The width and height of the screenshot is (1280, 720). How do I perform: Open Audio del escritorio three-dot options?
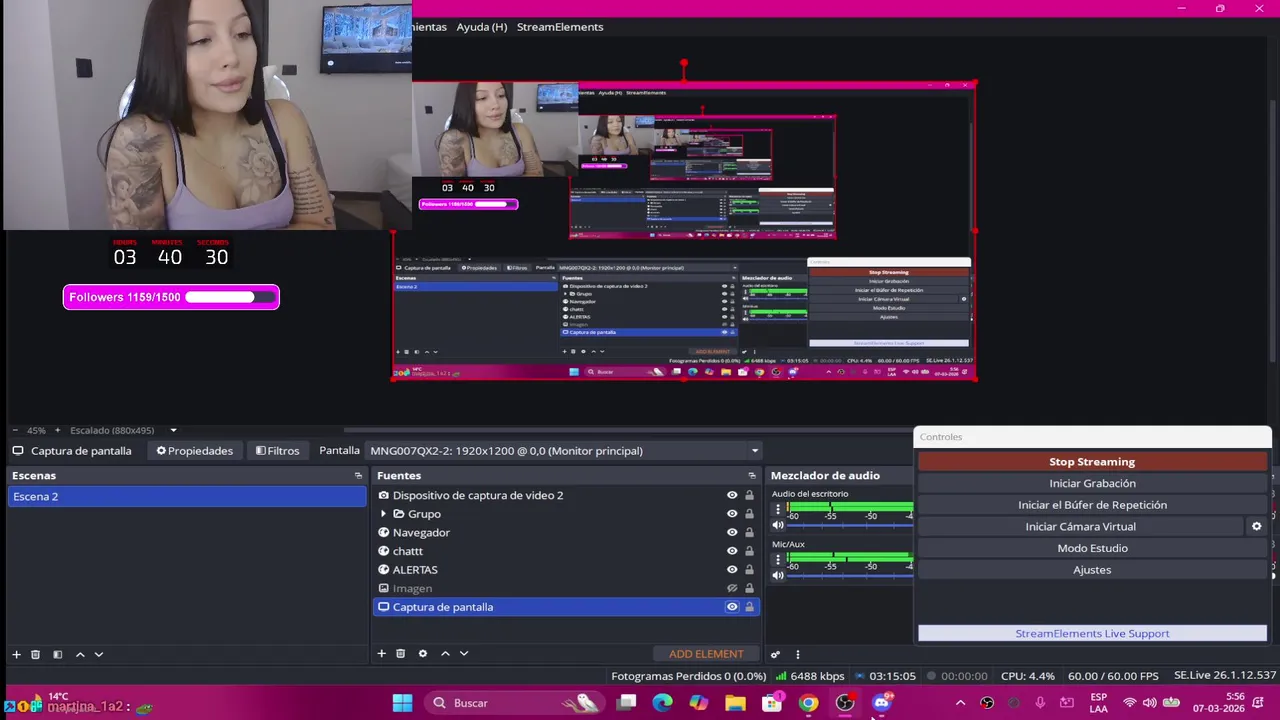pyautogui.click(x=778, y=509)
